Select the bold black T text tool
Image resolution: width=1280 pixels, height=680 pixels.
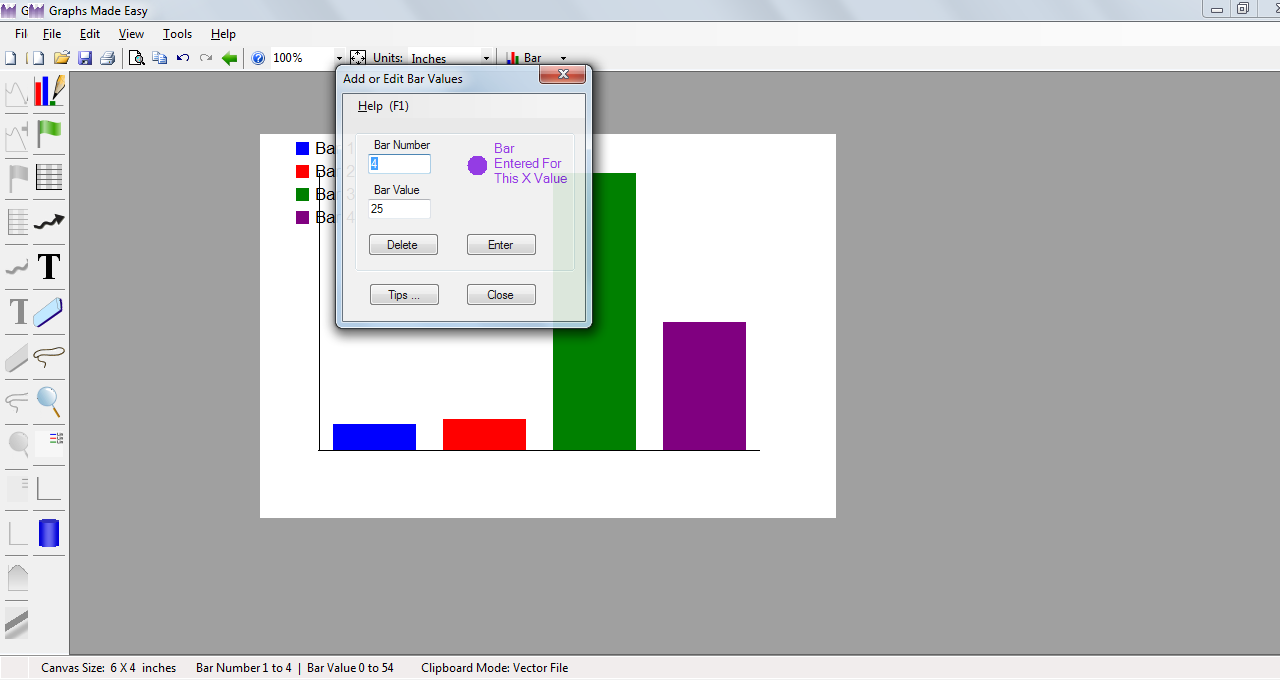click(x=50, y=267)
